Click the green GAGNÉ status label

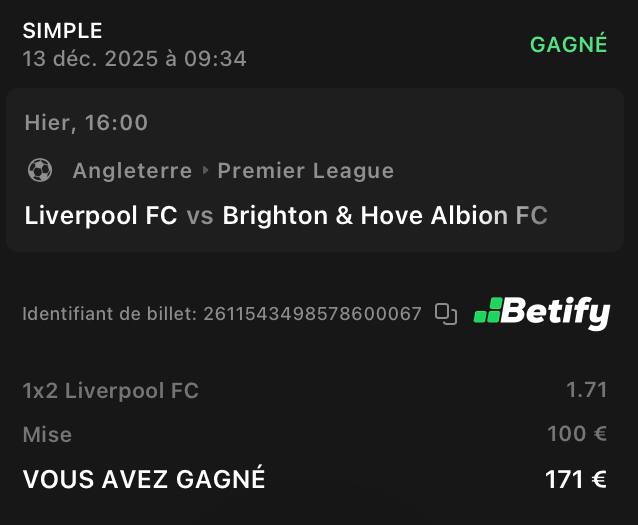(568, 44)
